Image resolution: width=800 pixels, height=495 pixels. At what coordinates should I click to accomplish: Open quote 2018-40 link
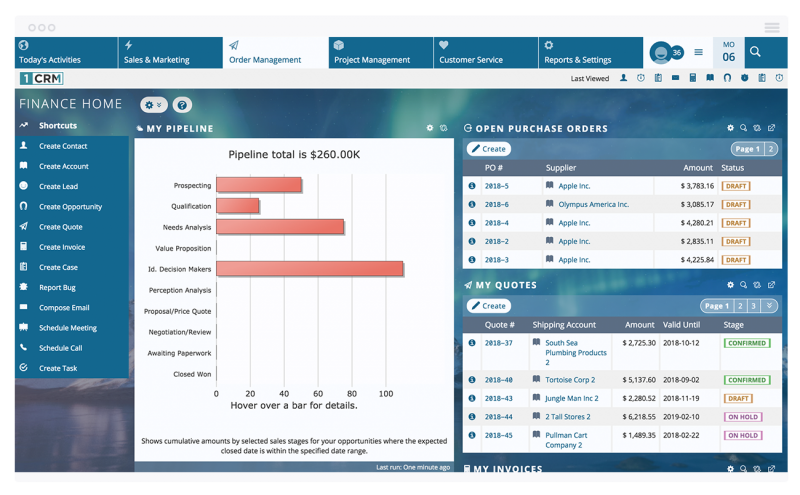click(x=498, y=380)
